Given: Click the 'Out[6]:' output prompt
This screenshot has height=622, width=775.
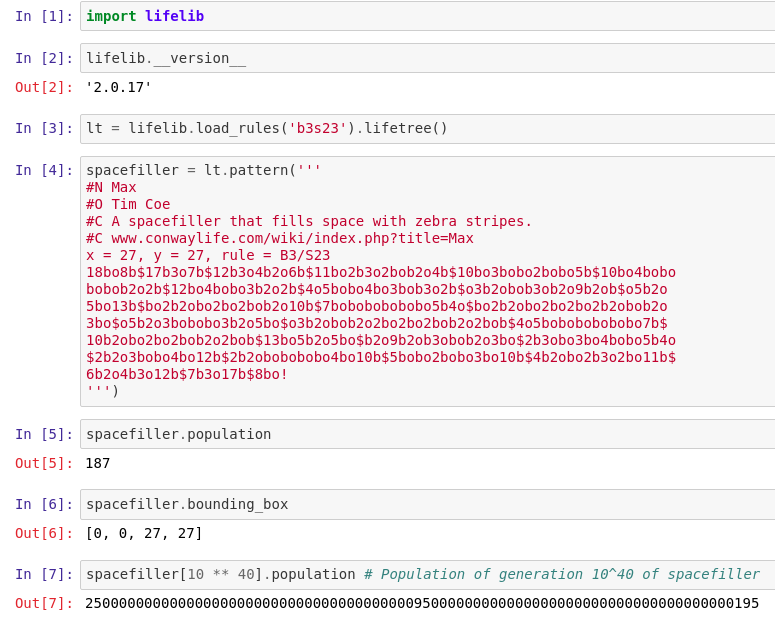Looking at the screenshot, I should (44, 533).
